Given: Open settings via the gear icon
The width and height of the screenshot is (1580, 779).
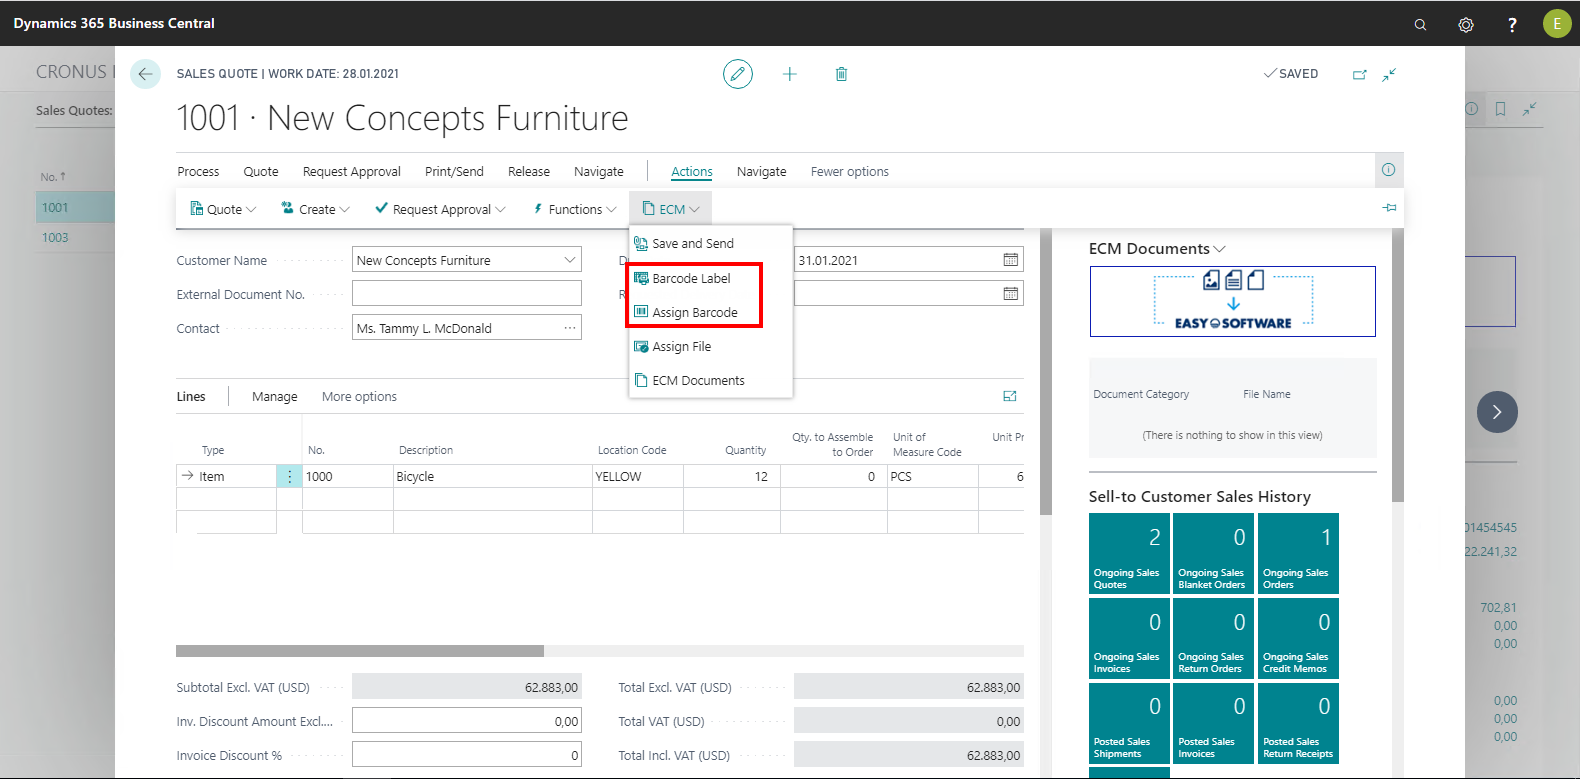Looking at the screenshot, I should point(1466,24).
